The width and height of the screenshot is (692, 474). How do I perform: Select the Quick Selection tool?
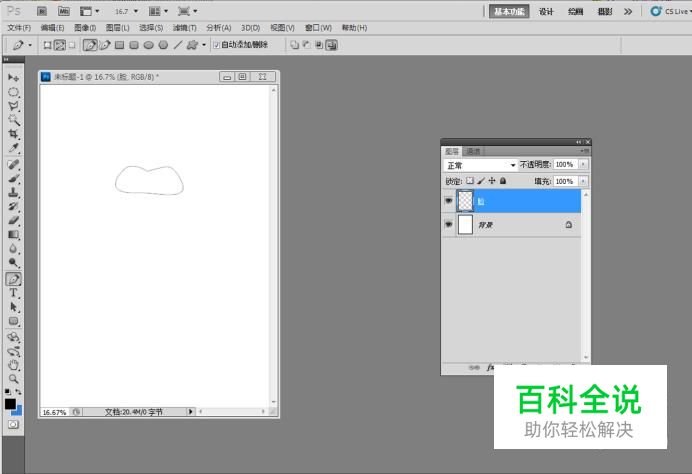tap(13, 120)
